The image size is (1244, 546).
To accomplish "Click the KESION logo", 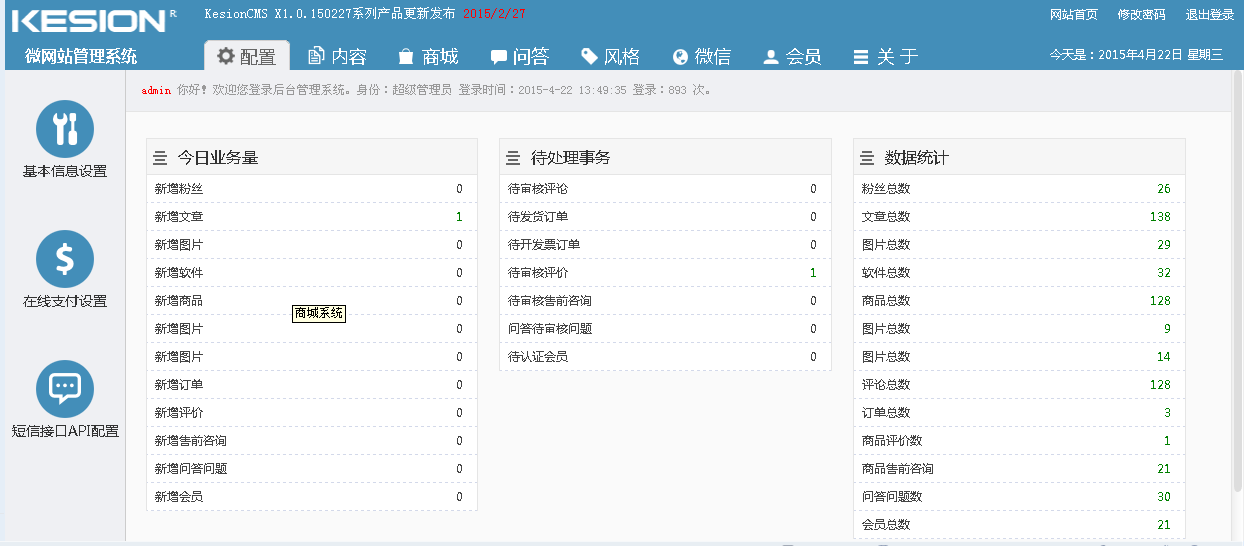I will pos(88,21).
